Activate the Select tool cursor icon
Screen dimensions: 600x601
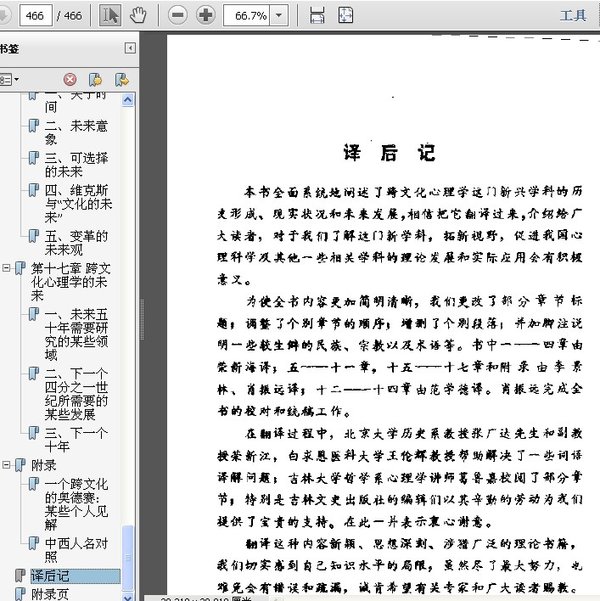click(111, 15)
